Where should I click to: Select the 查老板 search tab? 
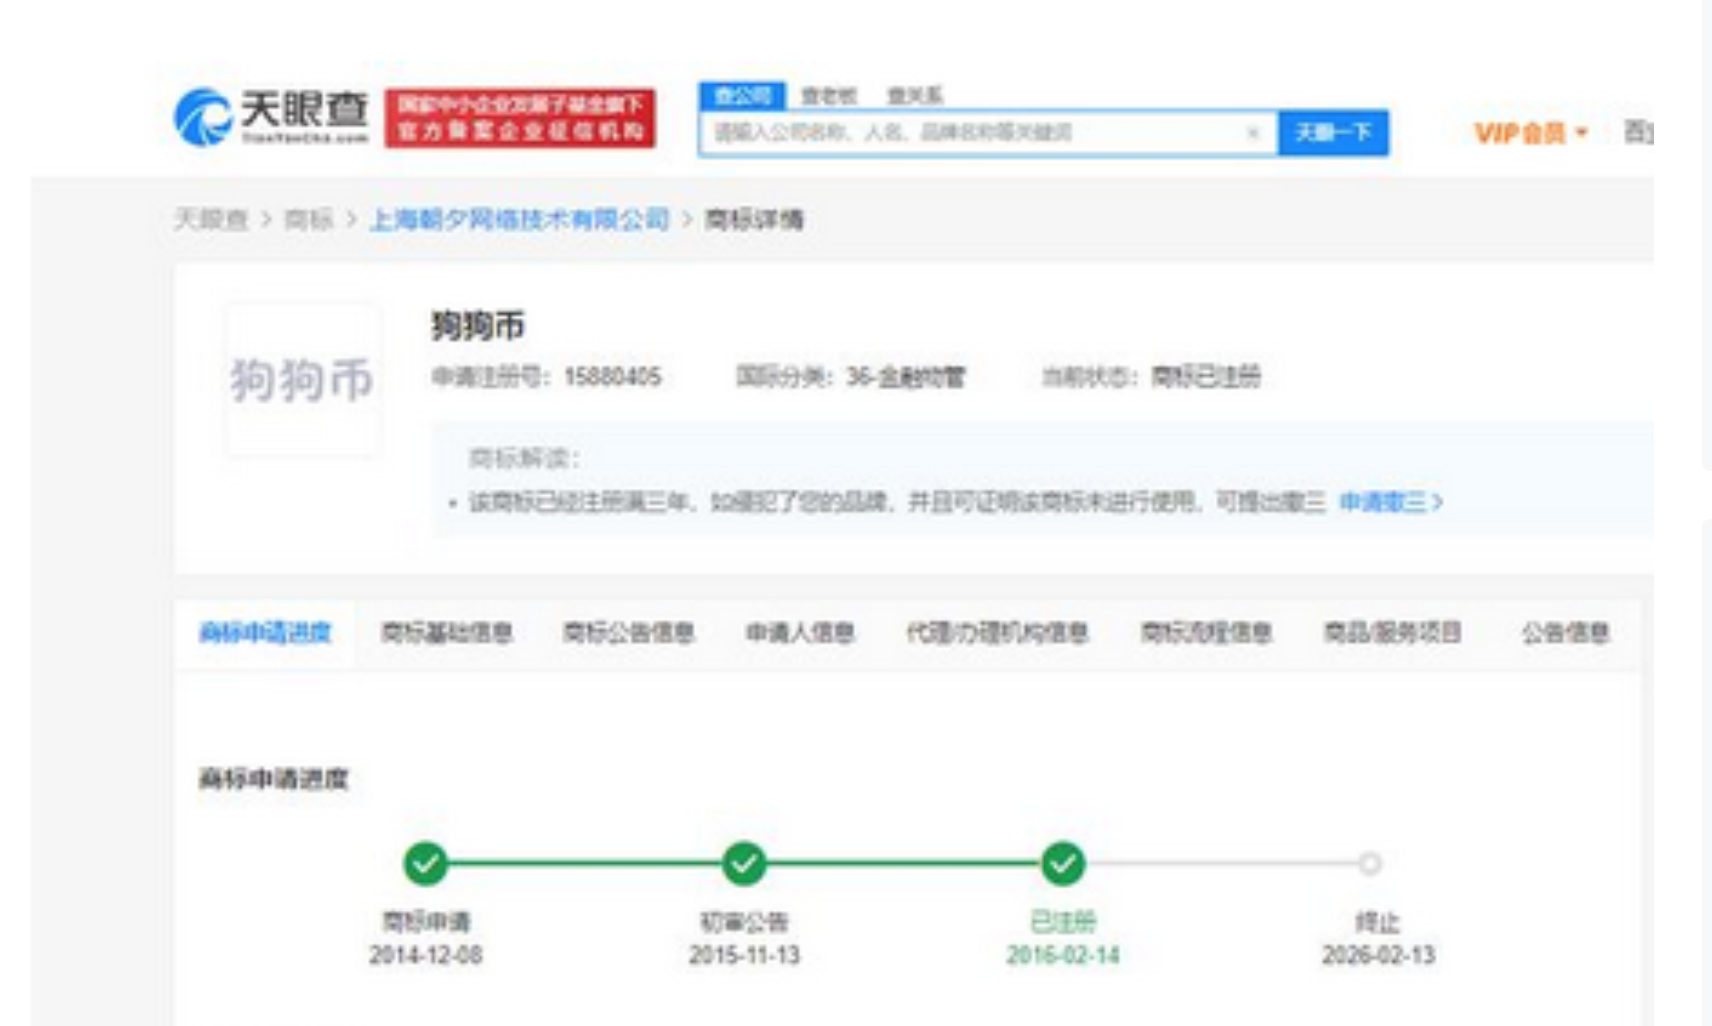[829, 96]
